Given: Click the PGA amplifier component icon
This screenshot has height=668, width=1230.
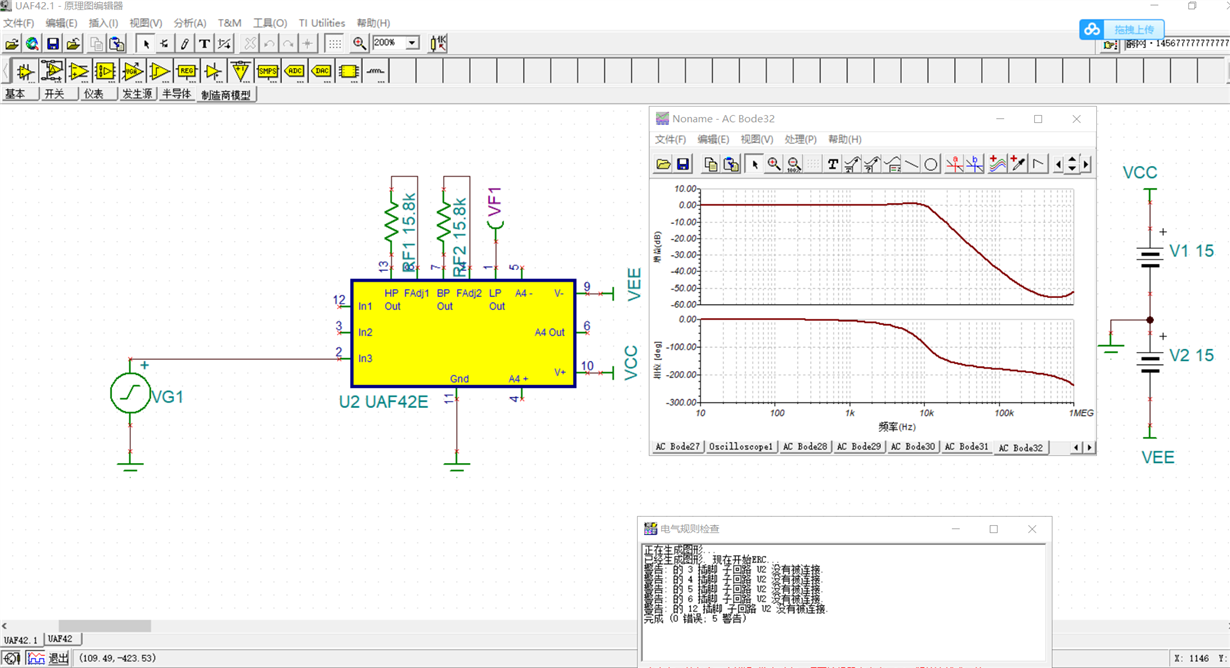Looking at the screenshot, I should tap(132, 71).
